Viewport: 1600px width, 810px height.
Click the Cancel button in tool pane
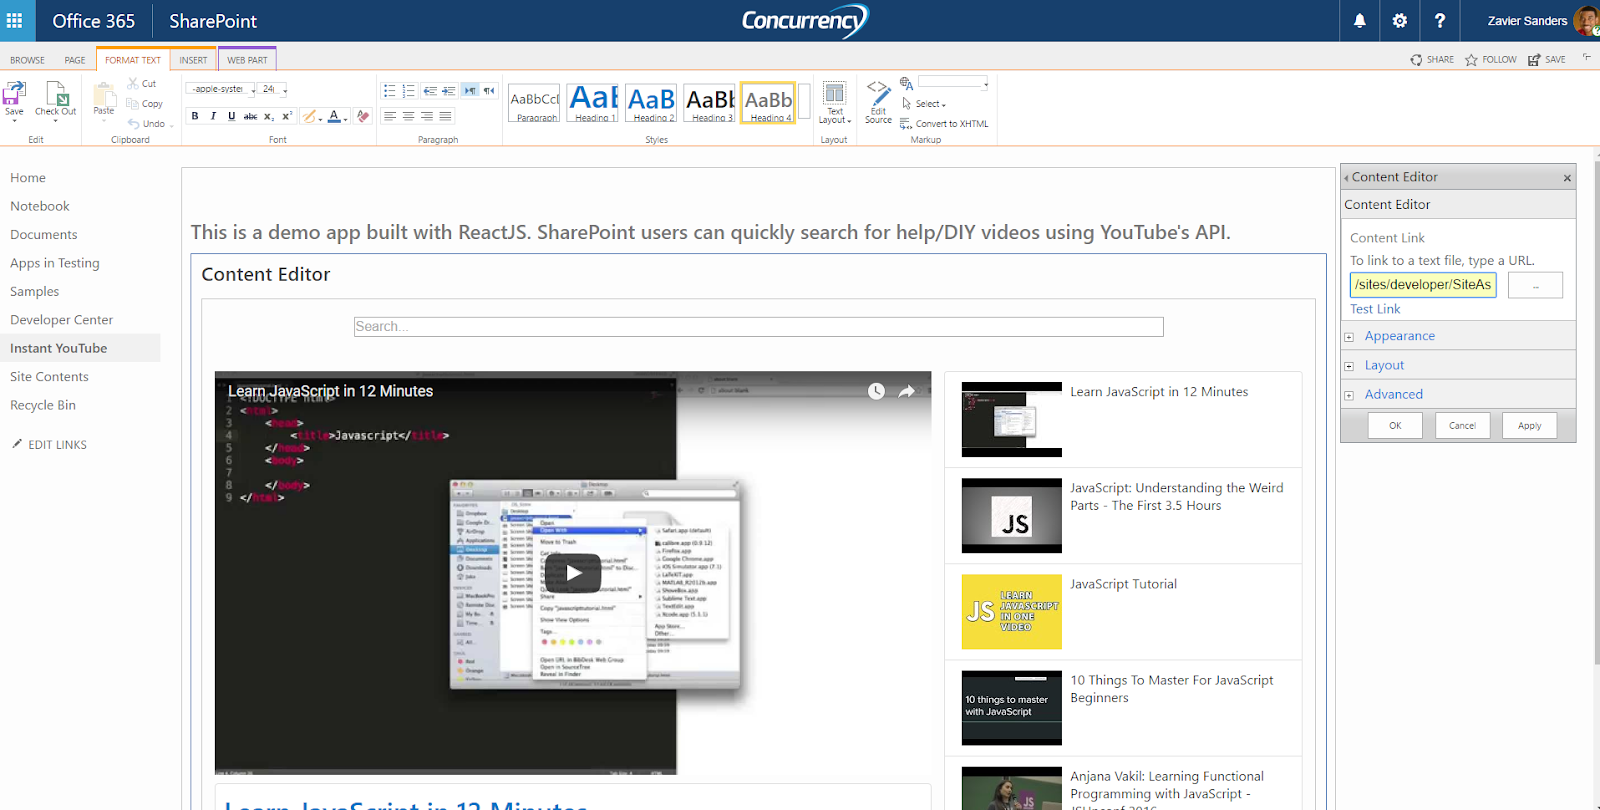point(1462,425)
